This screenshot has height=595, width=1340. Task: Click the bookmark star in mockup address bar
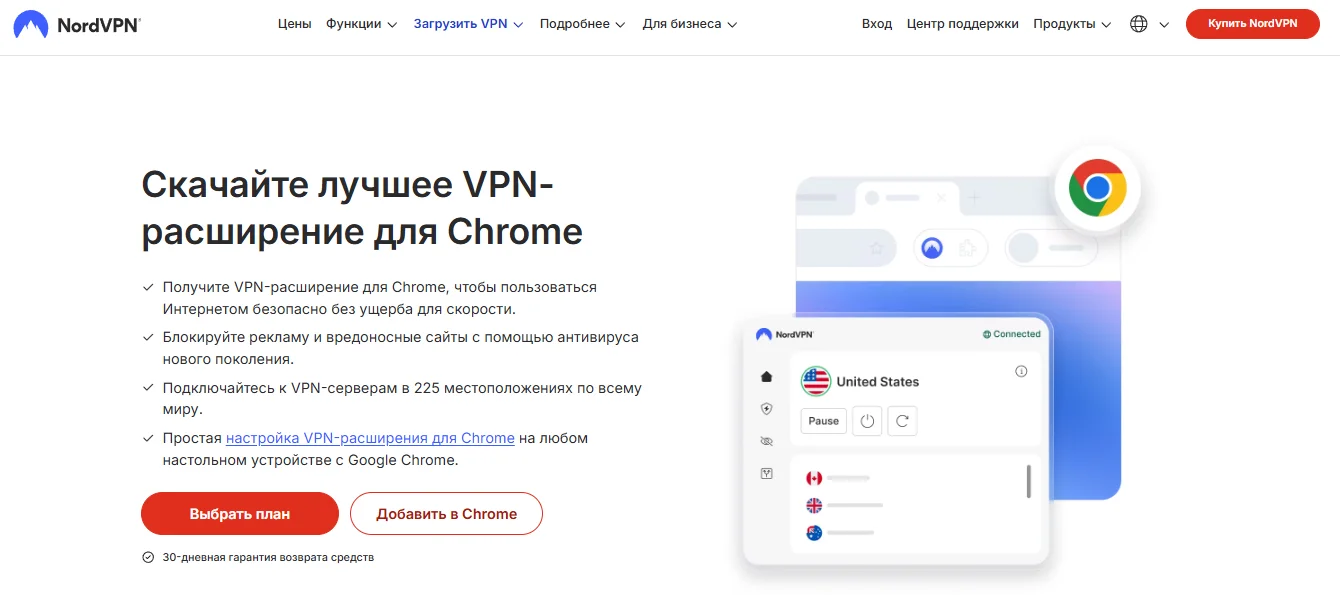[x=877, y=248]
